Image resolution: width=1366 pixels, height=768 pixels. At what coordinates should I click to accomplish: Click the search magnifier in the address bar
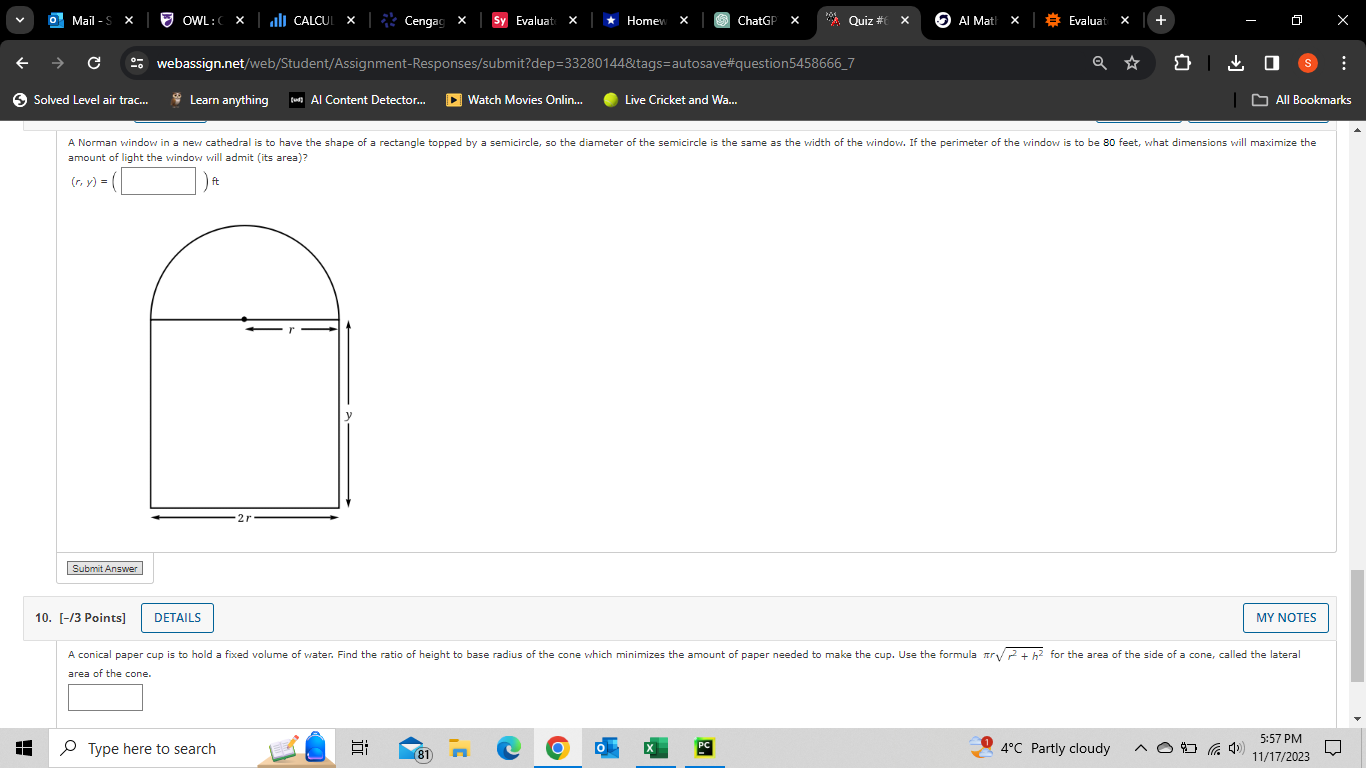click(1099, 62)
